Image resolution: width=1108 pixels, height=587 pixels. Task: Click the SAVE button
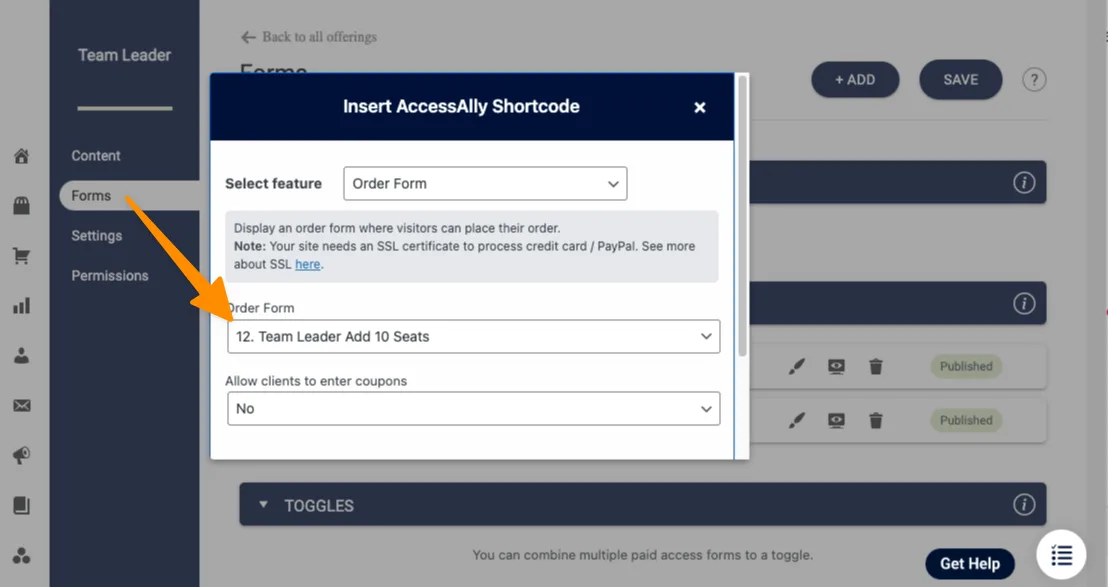(x=960, y=79)
